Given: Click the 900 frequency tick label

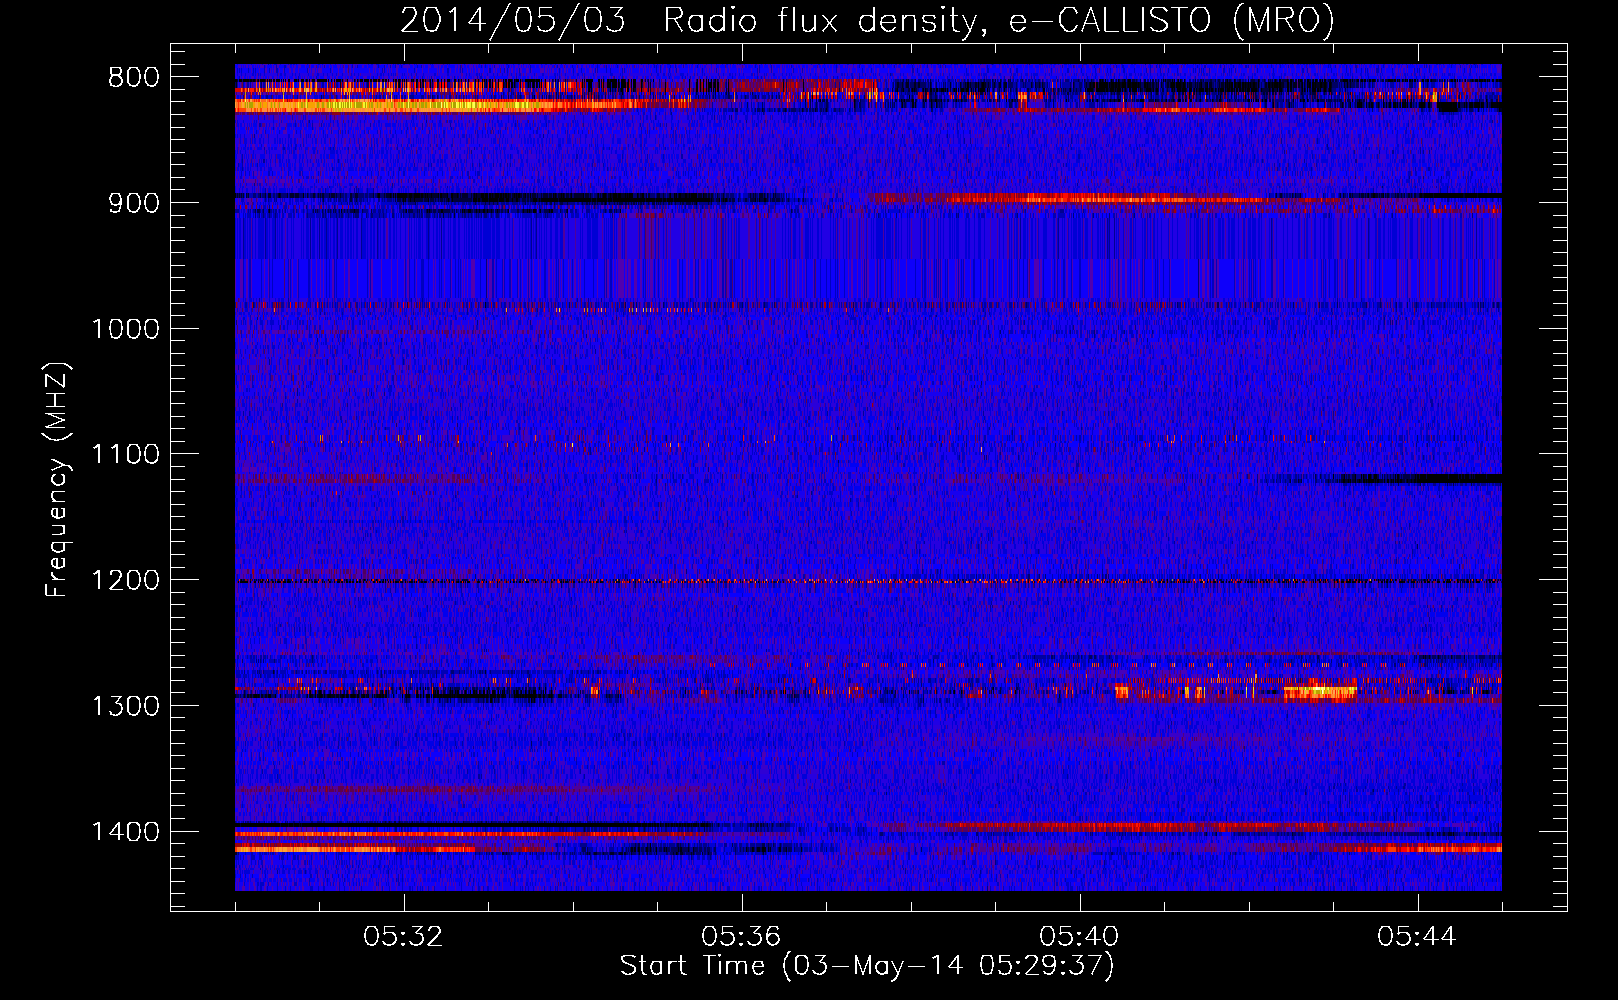Looking at the screenshot, I should click(134, 203).
